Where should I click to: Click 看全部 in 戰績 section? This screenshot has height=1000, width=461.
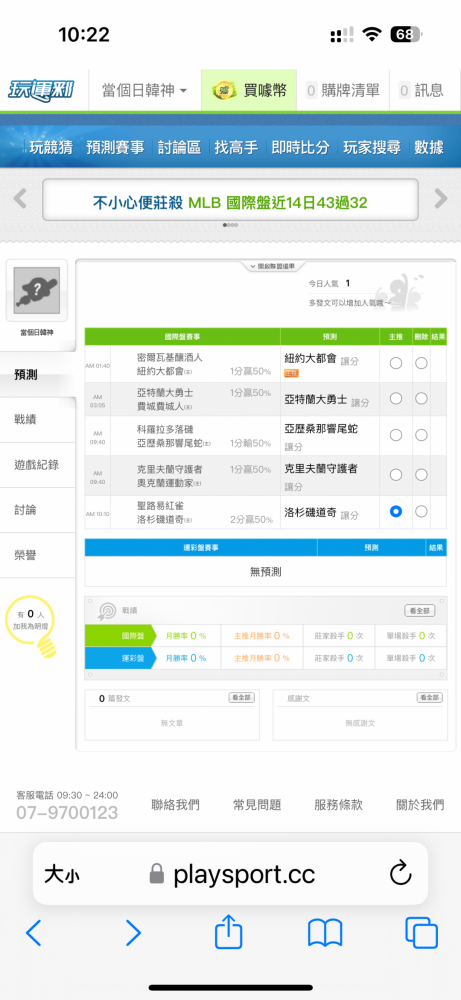(x=420, y=611)
